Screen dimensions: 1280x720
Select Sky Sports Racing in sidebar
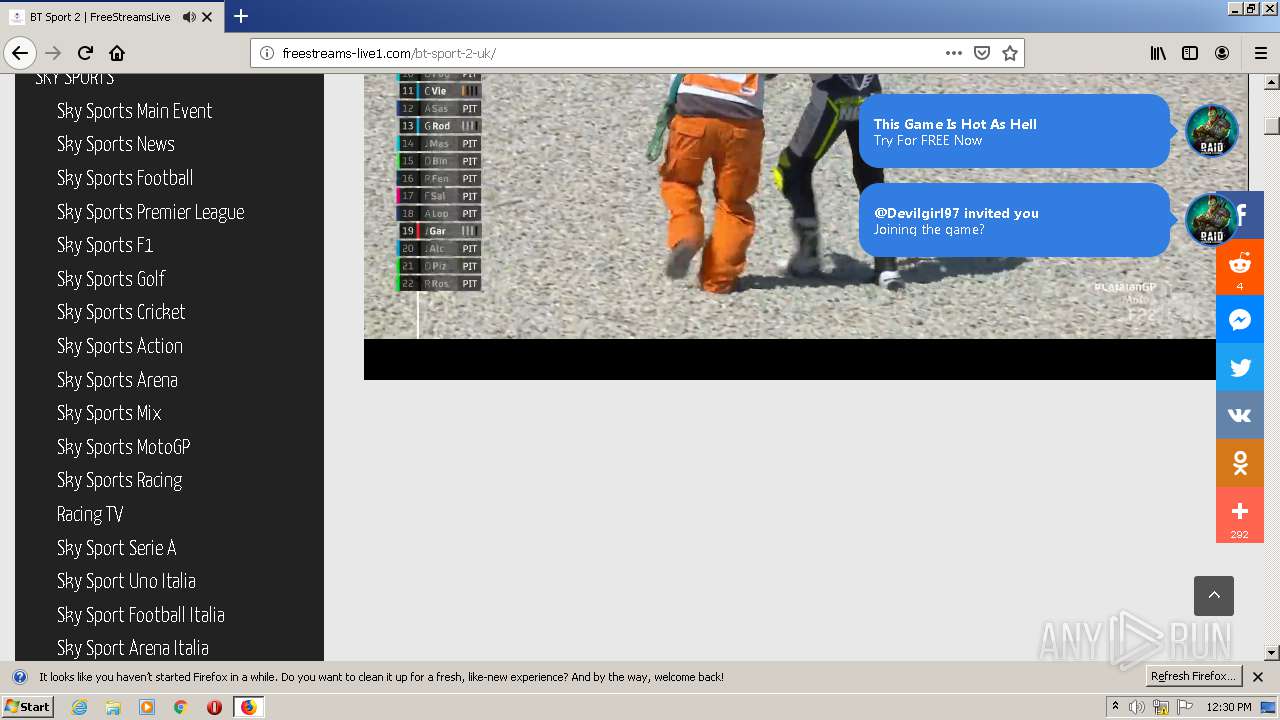119,480
